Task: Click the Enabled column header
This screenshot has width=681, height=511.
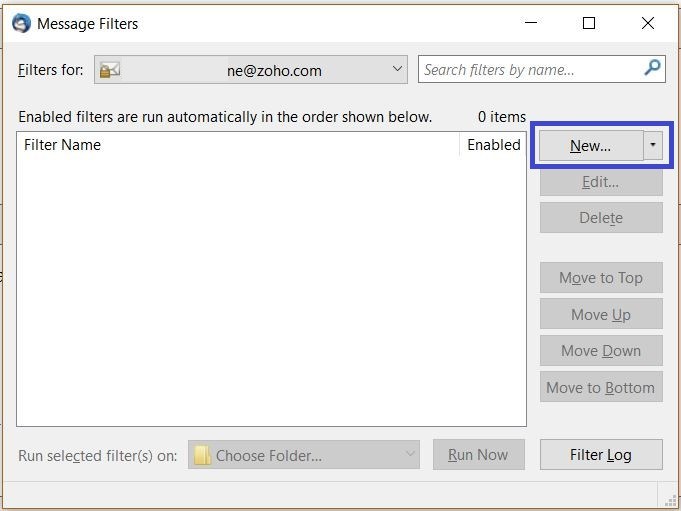Action: coord(493,145)
